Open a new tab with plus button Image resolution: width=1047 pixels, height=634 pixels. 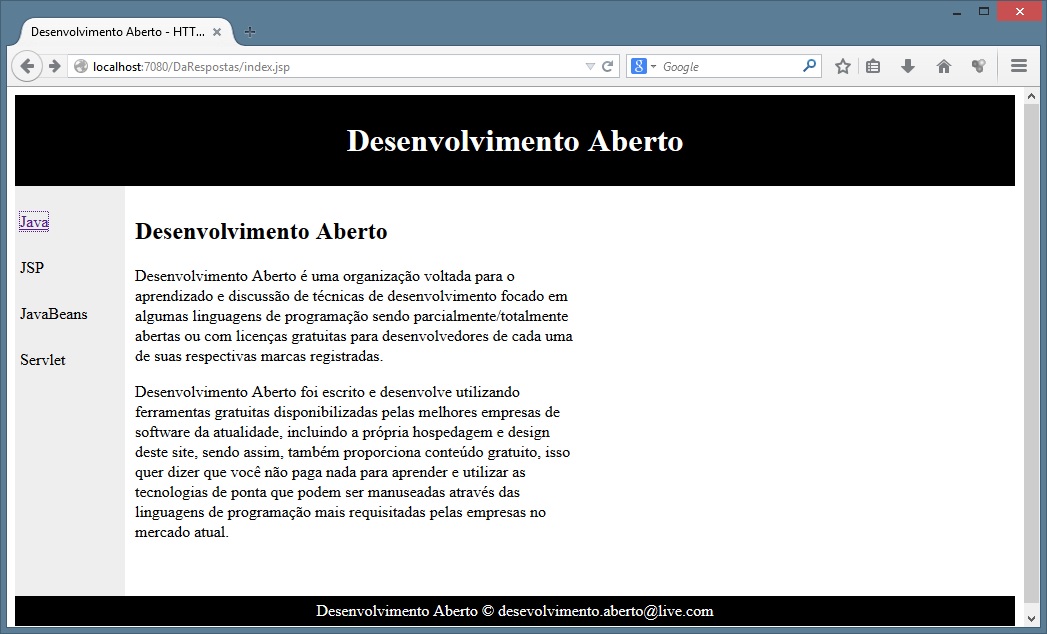pos(250,32)
